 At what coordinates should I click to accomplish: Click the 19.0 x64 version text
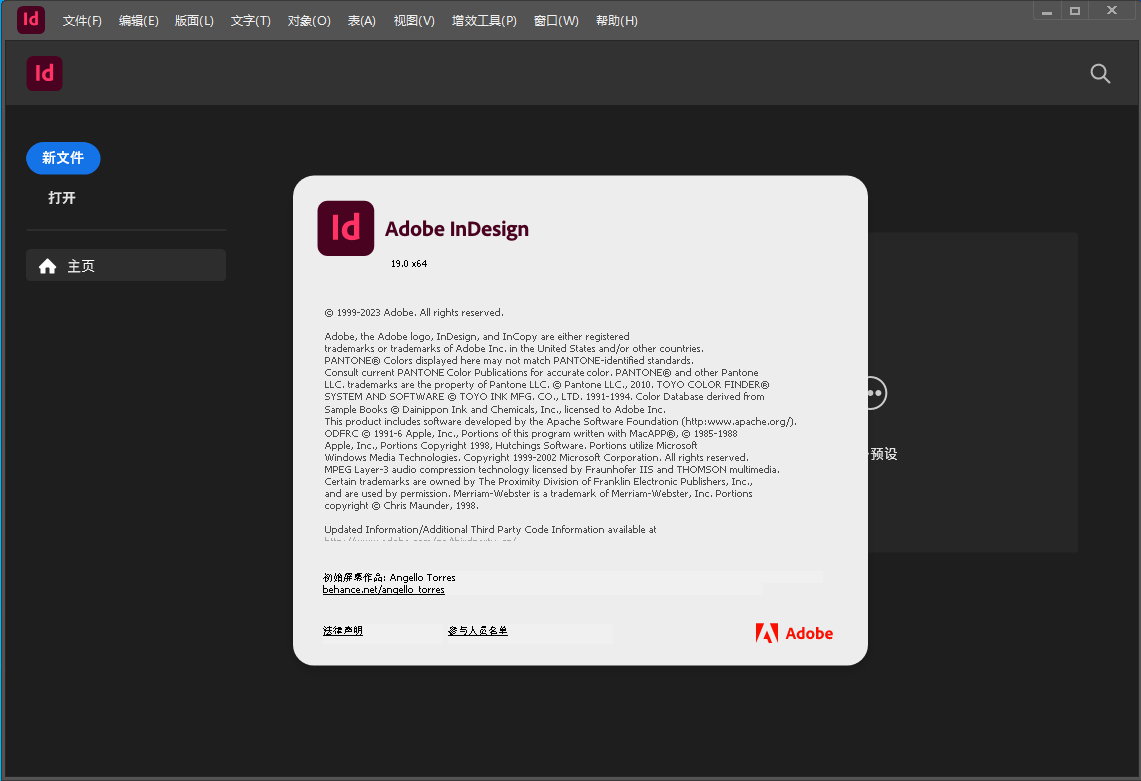pos(409,263)
